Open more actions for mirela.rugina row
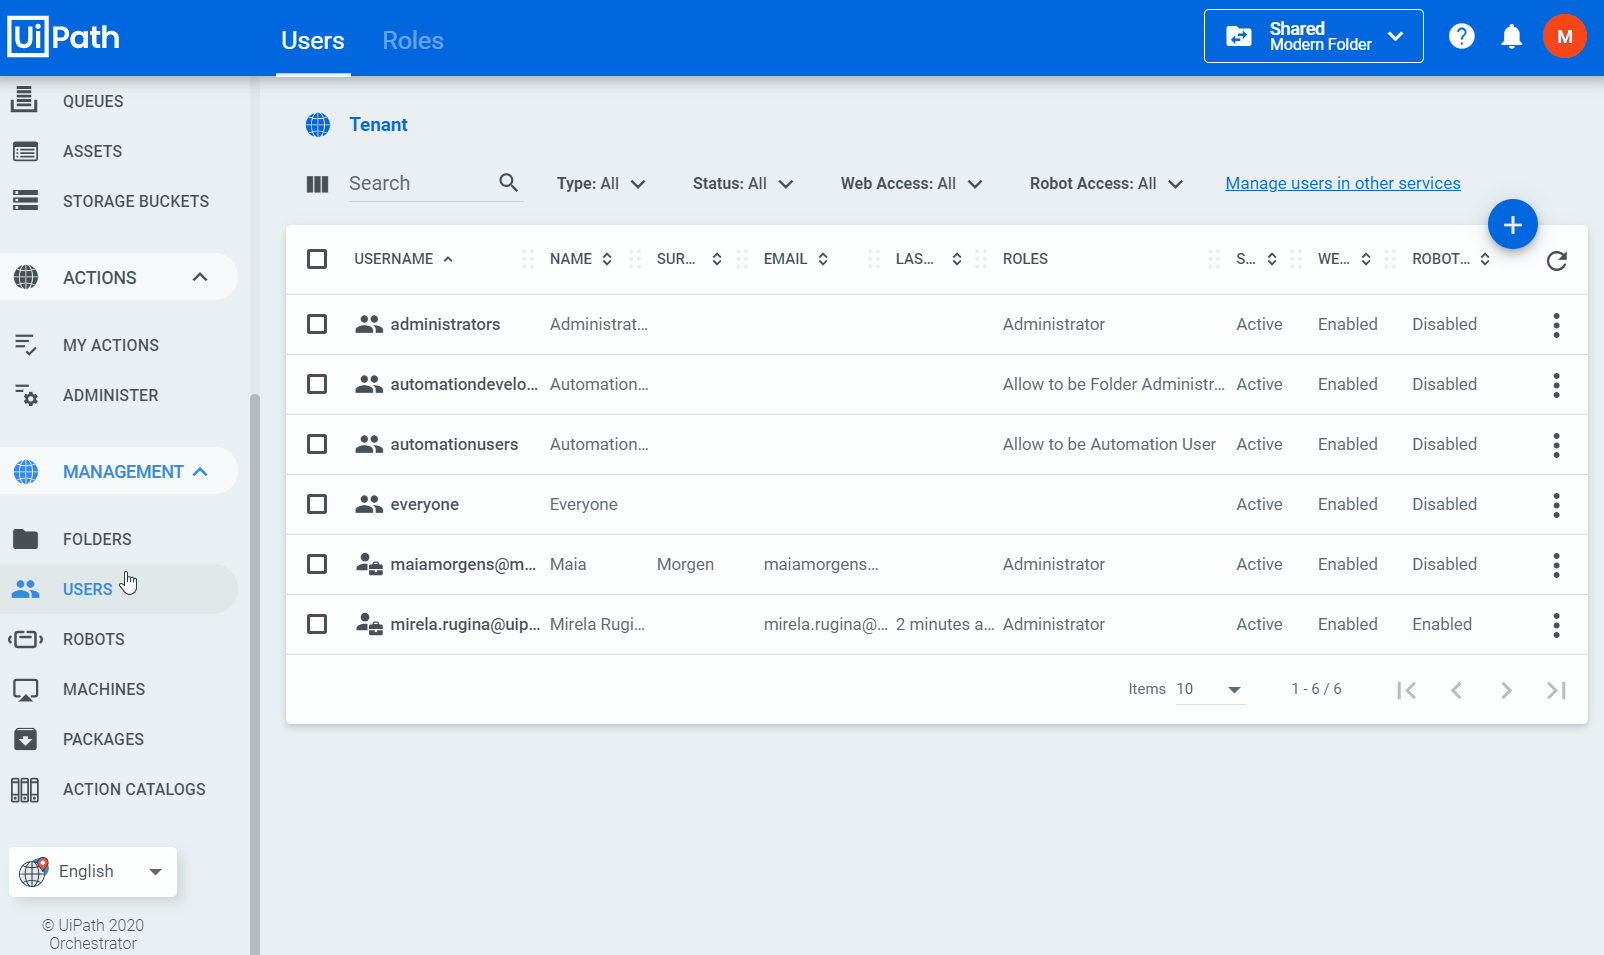Screen dimensions: 1604x955 [1556, 625]
